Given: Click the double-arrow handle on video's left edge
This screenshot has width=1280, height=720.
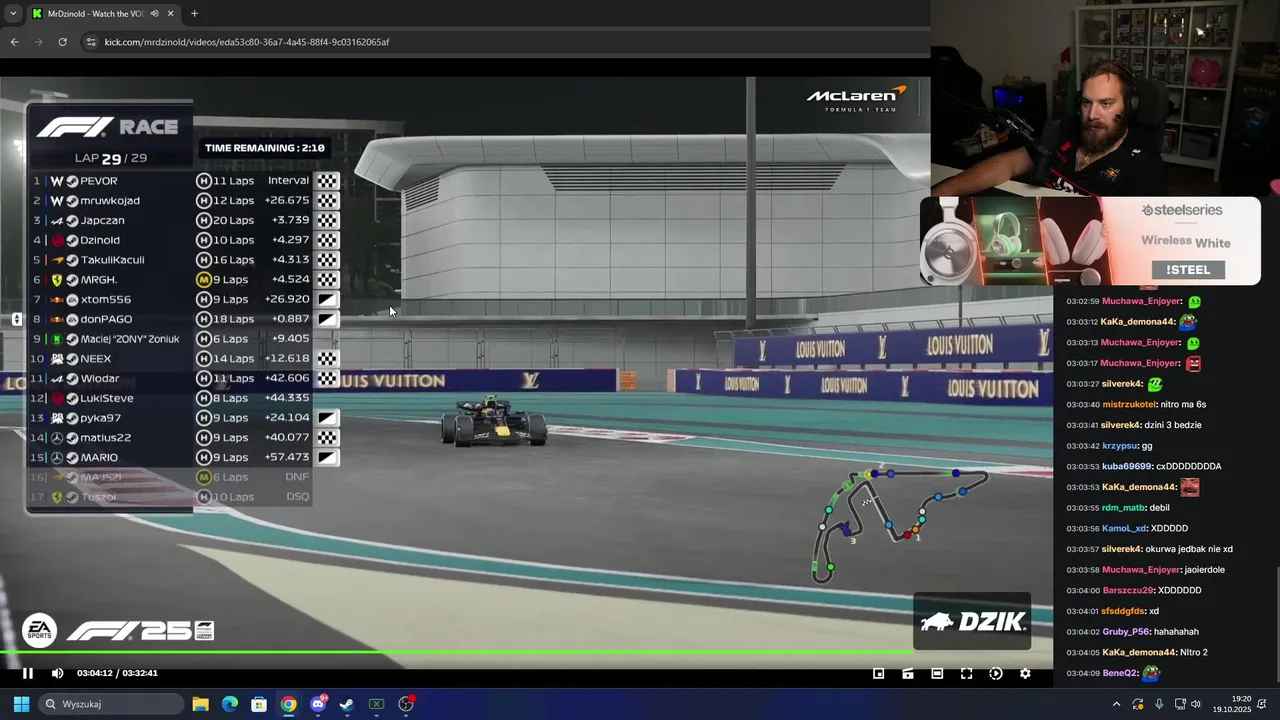Looking at the screenshot, I should point(17,319).
